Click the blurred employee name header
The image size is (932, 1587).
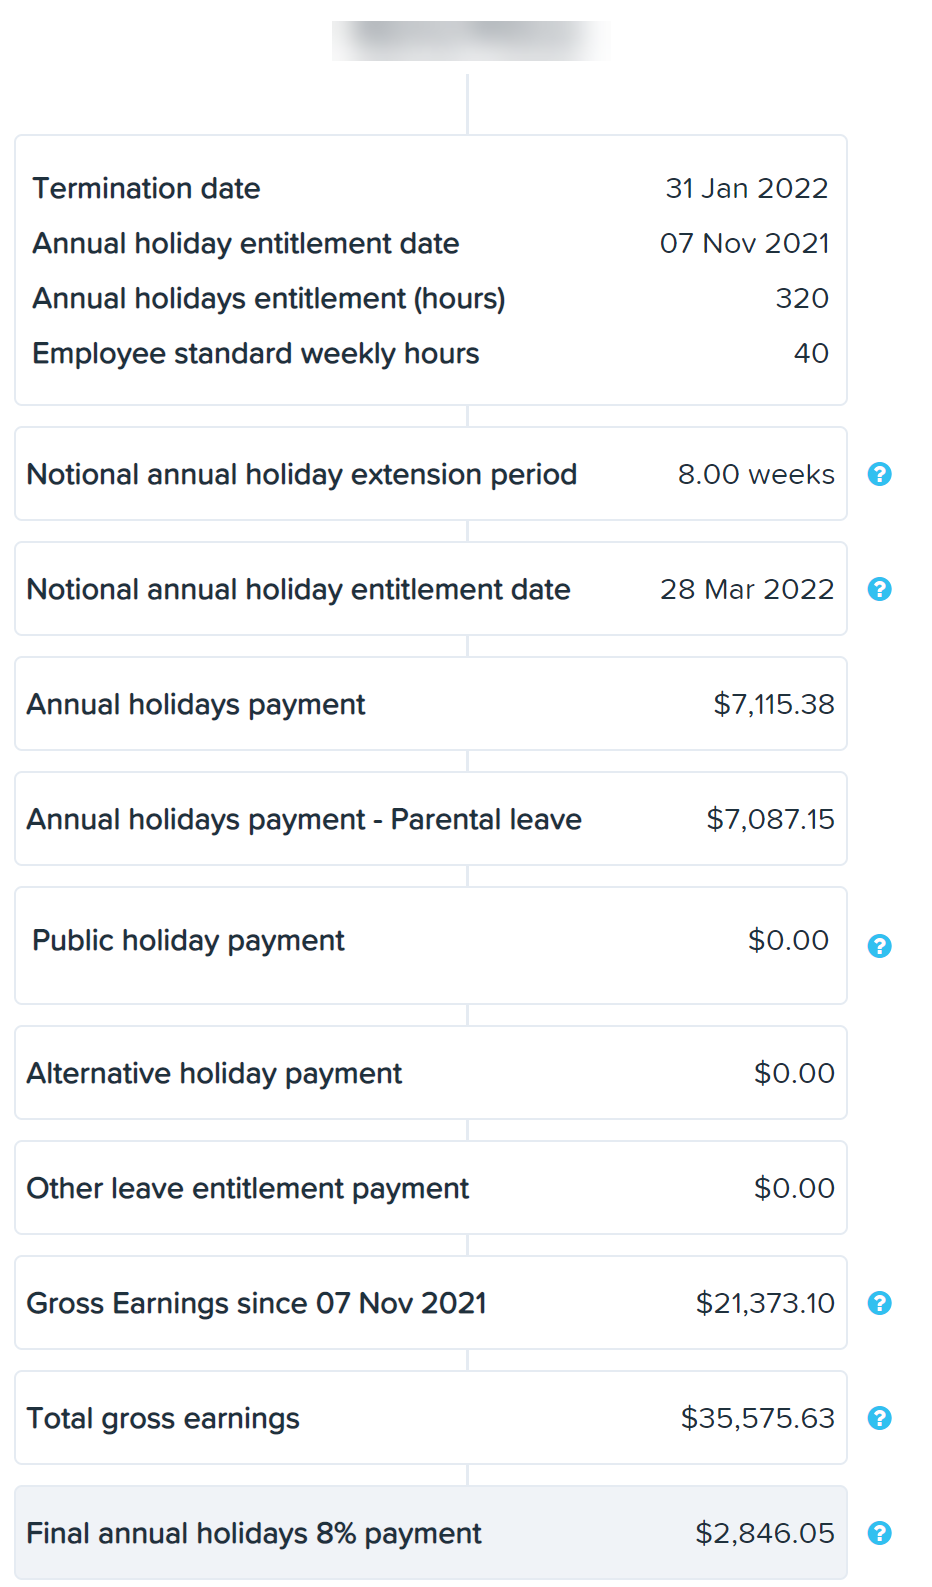click(470, 41)
